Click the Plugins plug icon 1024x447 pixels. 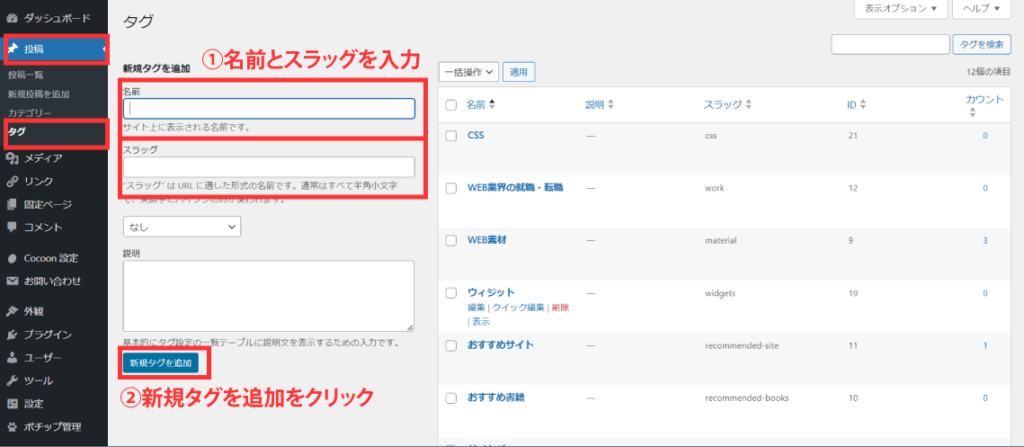(x=12, y=334)
